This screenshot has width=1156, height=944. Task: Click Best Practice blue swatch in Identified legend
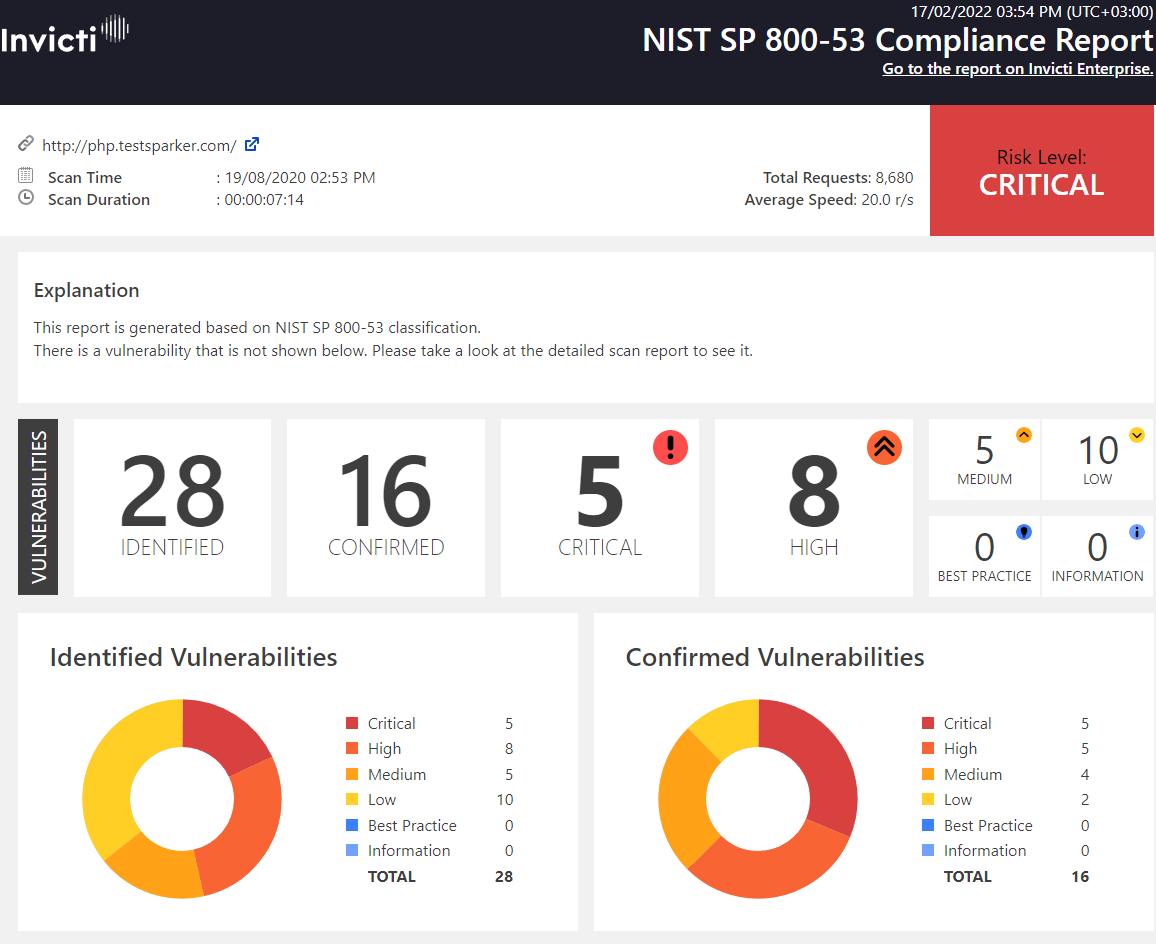pos(352,825)
